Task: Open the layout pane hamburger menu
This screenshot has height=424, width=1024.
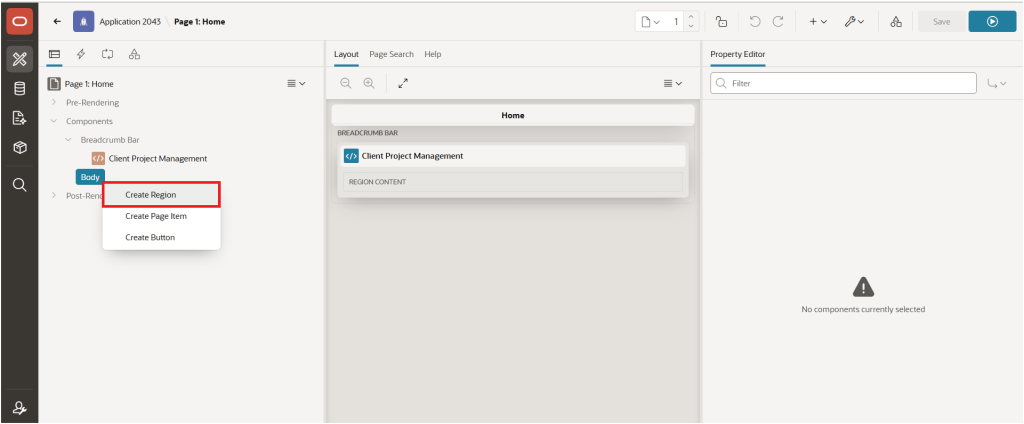Action: tap(673, 83)
